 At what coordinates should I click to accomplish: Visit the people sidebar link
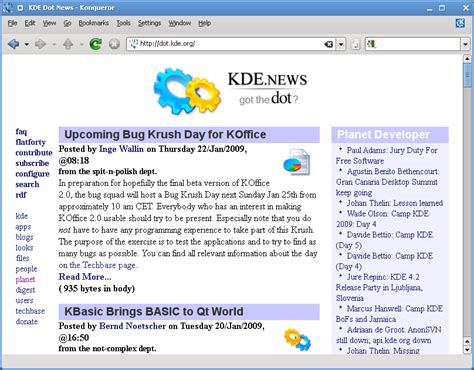(26, 269)
